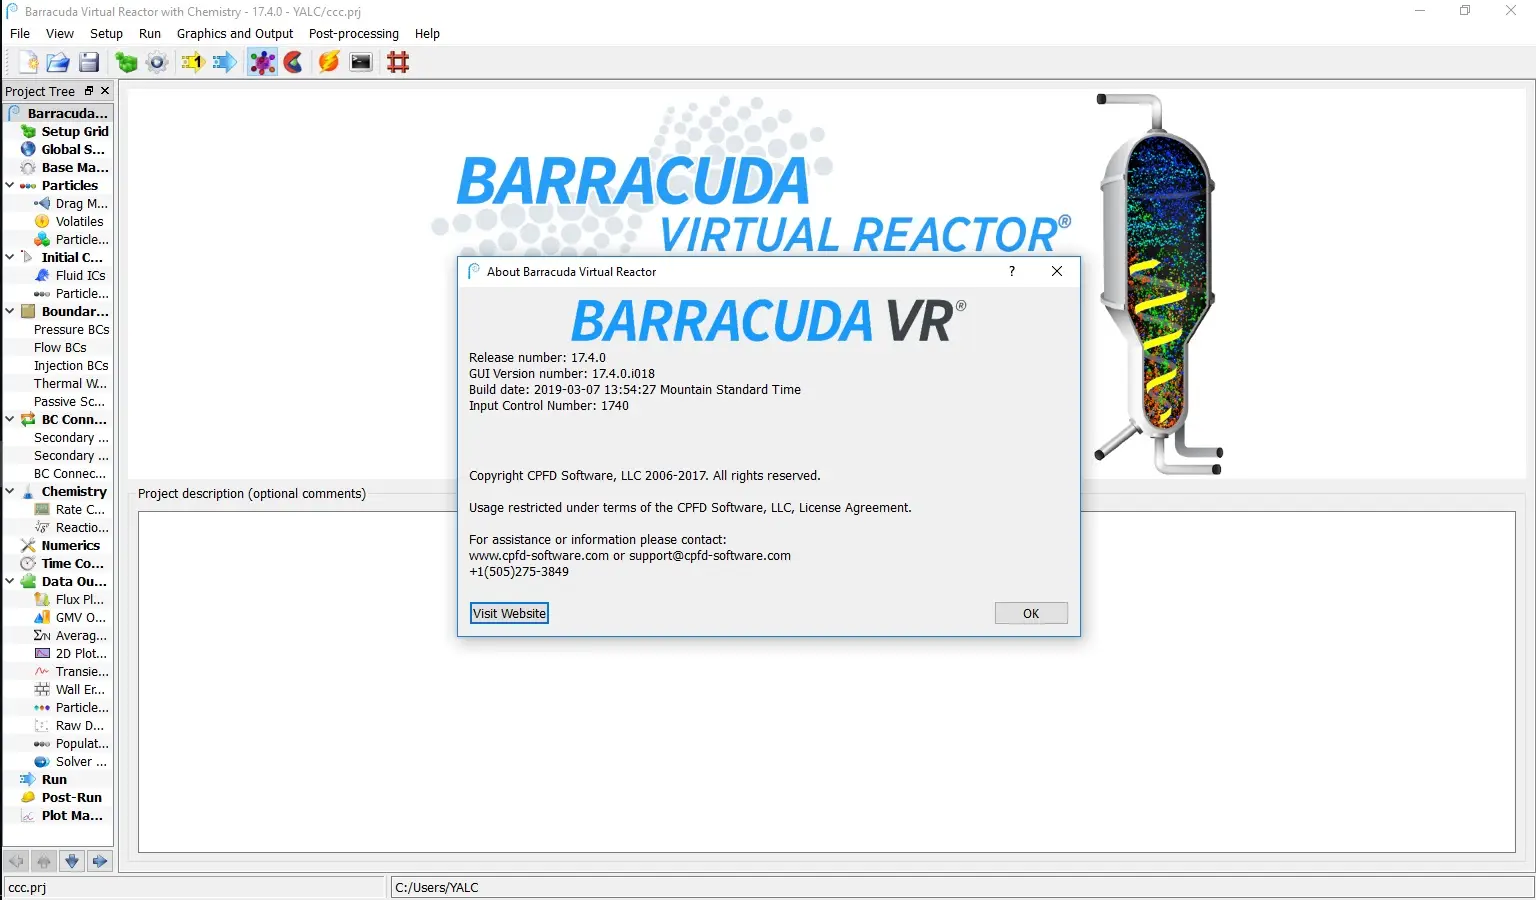Open the Help menu
This screenshot has width=1536, height=900.
click(x=427, y=33)
